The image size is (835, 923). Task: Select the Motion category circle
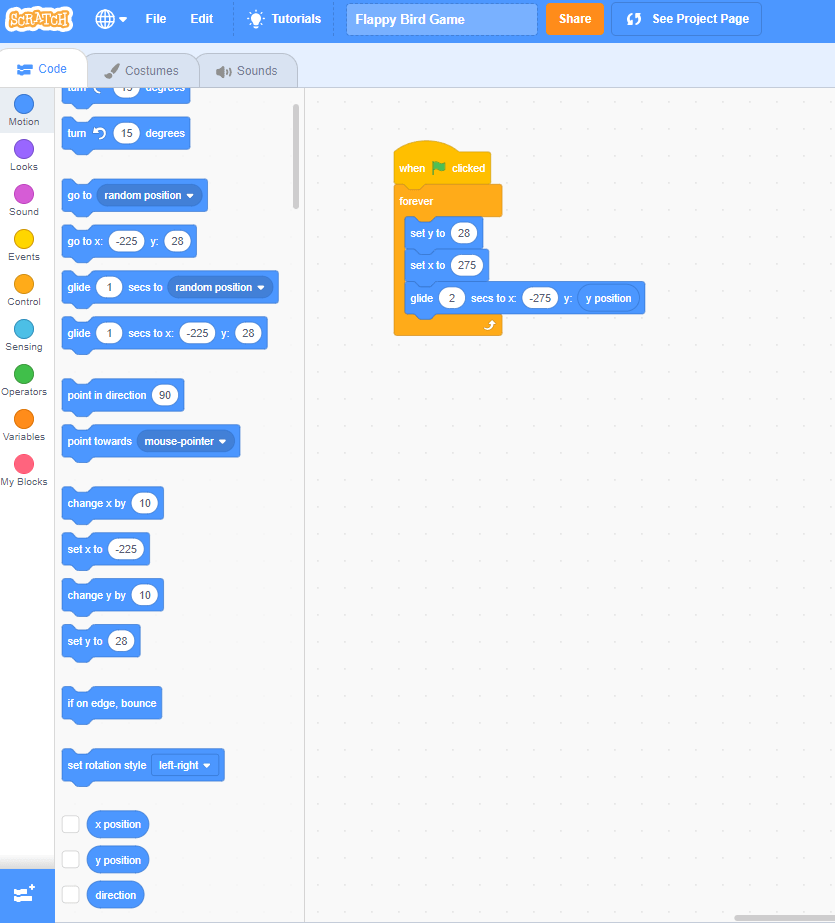[24, 104]
